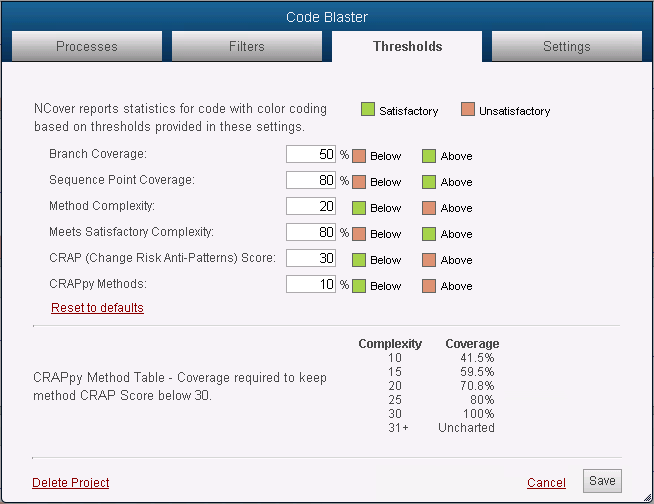Click the Unsatisfactory salmon legend swatch
654x504 pixels.
(468, 109)
